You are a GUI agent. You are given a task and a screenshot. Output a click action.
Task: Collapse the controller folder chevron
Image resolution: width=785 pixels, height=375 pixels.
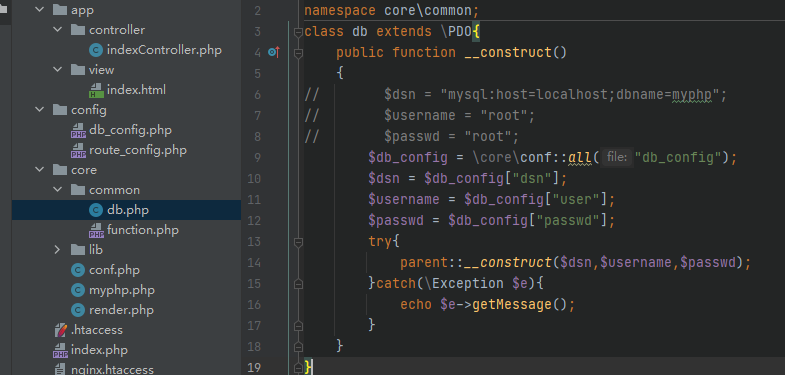coord(58,30)
